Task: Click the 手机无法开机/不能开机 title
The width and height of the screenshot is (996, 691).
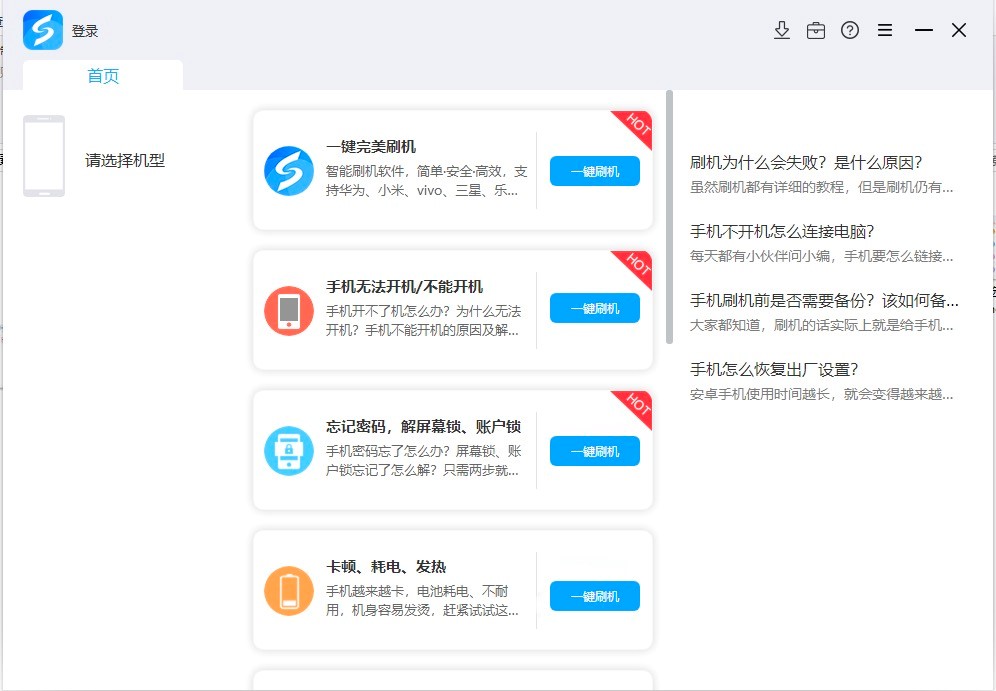Action: 405,286
